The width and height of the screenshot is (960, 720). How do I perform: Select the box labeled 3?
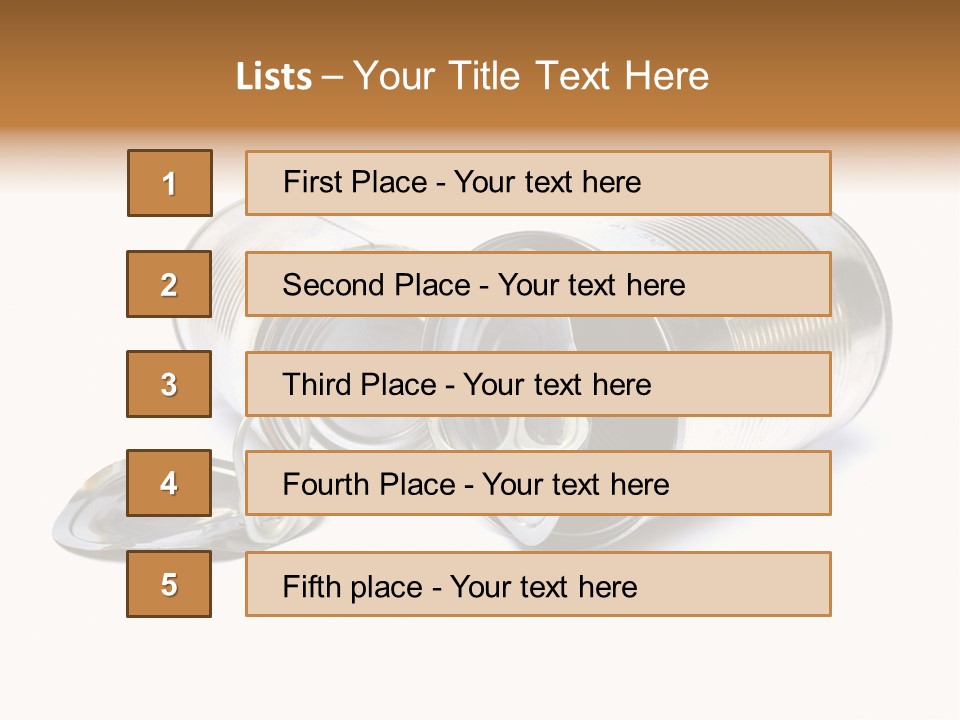point(169,384)
